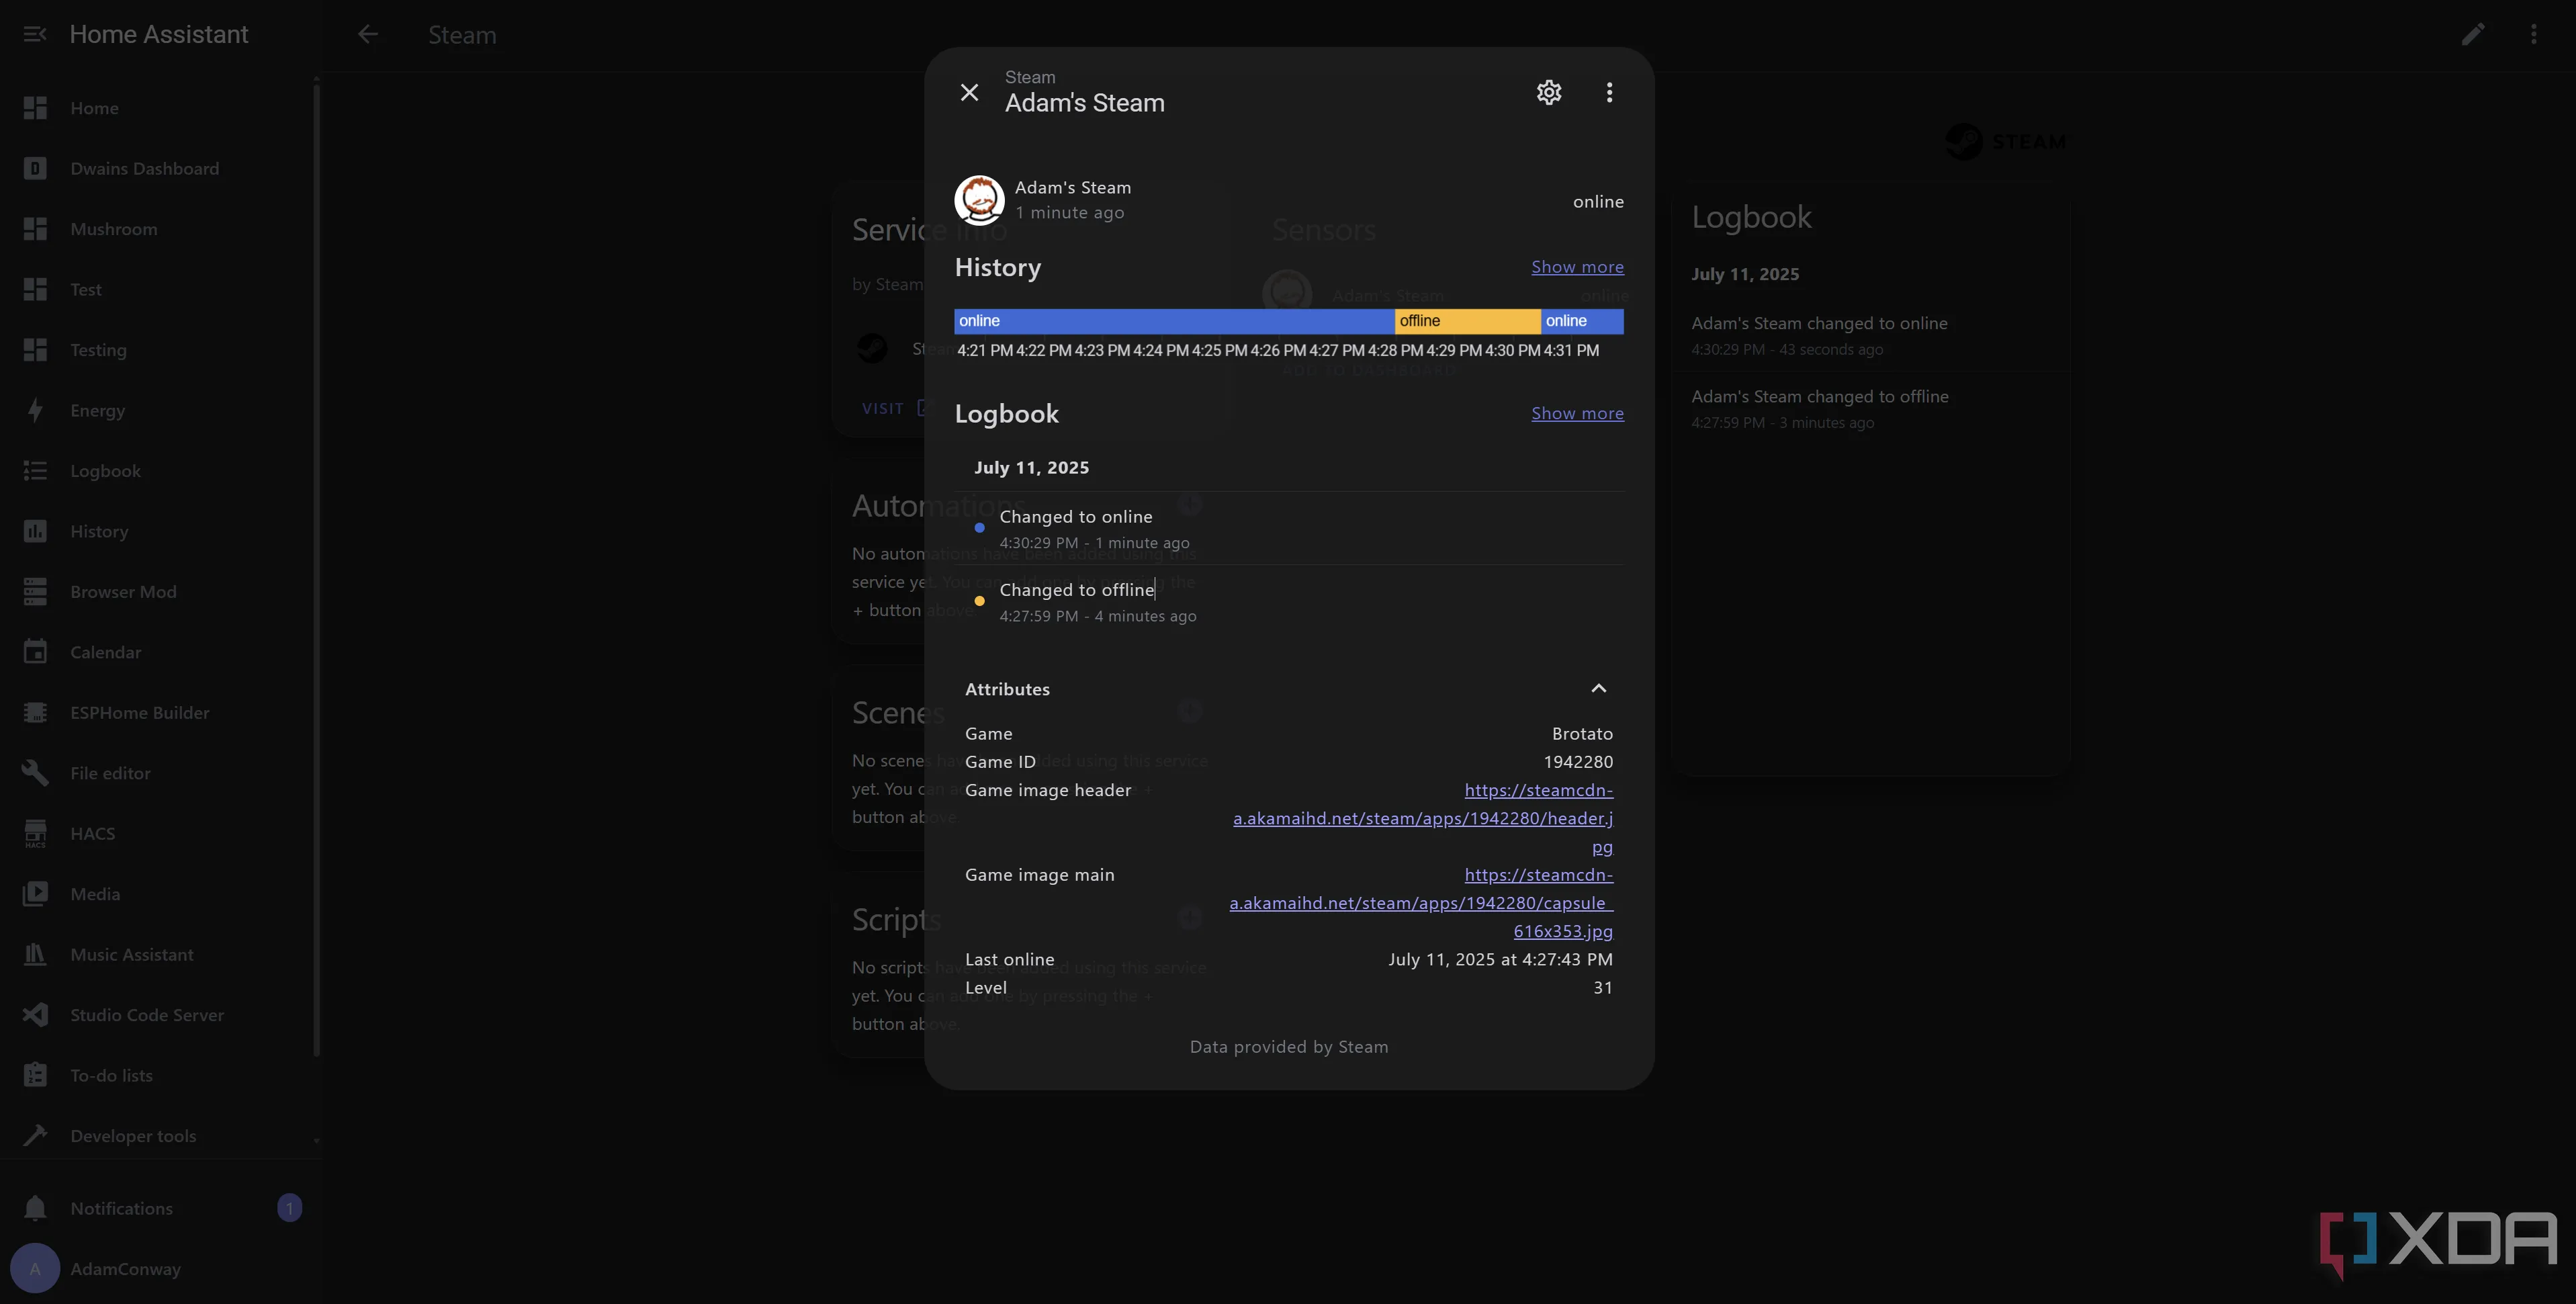Image resolution: width=2576 pixels, height=1304 pixels.
Task: Toggle the sidebar hamburger menu icon
Action: pyautogui.click(x=35, y=34)
